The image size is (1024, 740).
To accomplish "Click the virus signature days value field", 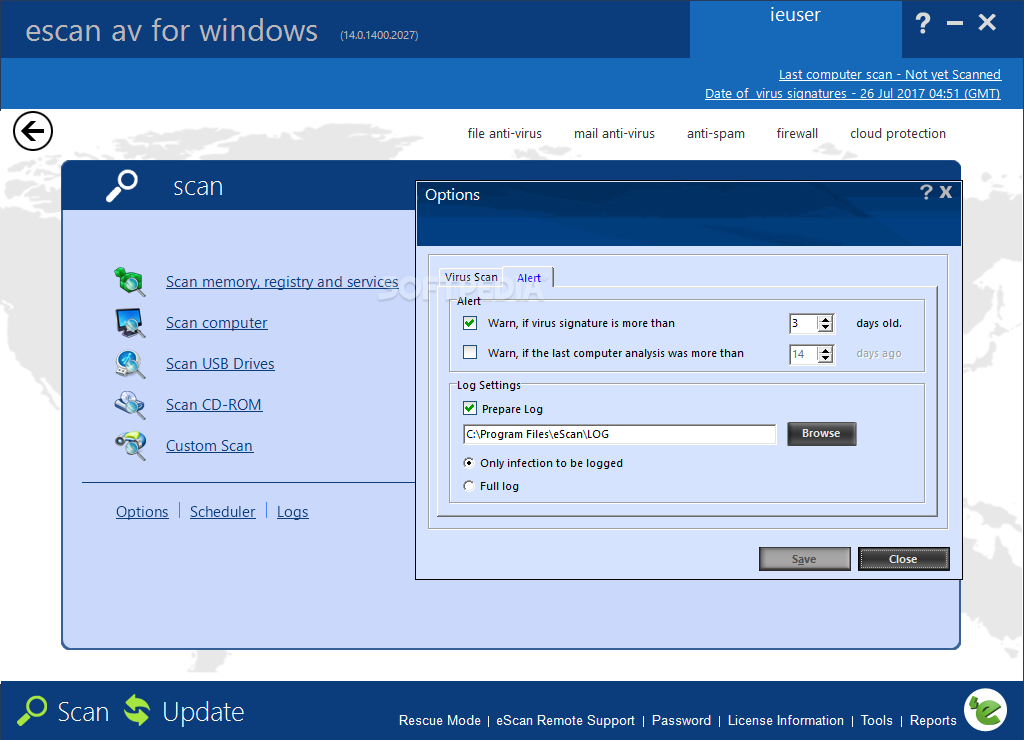I will click(x=803, y=323).
